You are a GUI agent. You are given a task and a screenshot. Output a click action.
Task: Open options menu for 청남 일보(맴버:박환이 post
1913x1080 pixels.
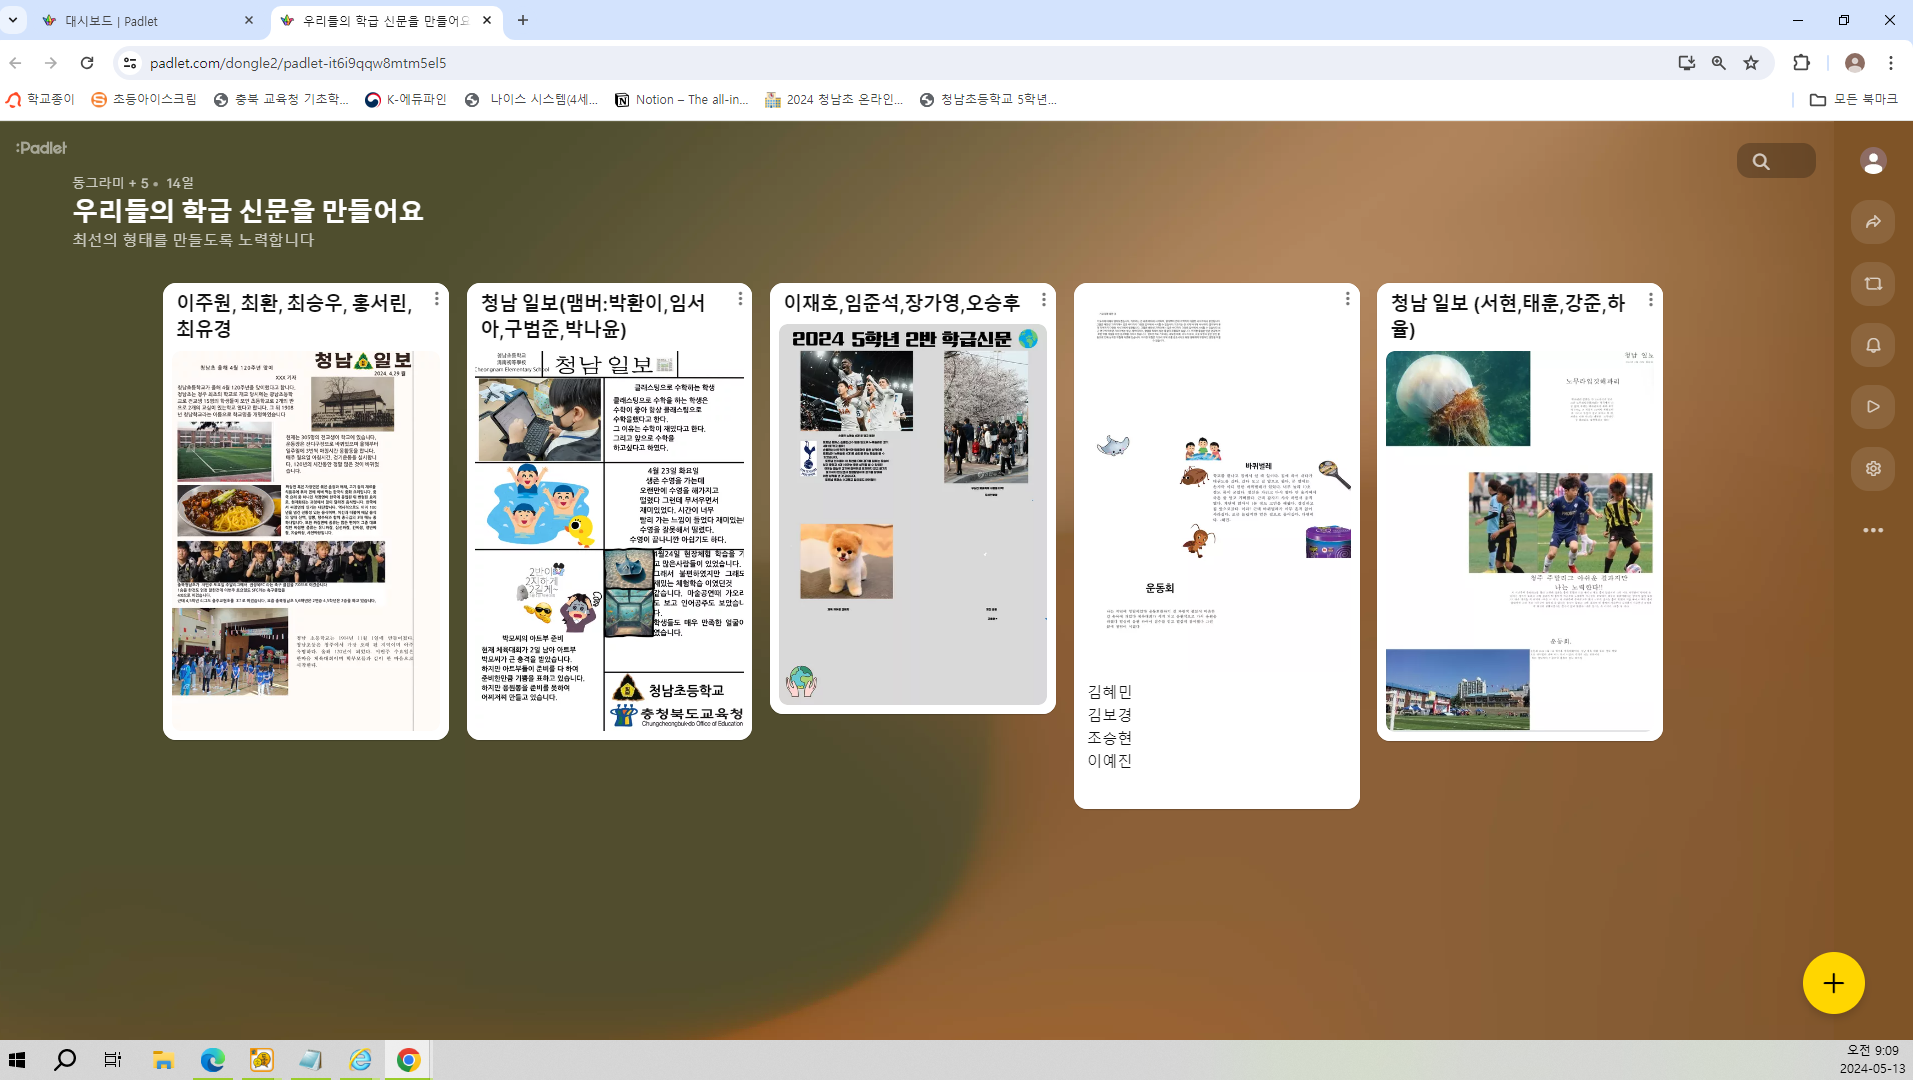740,299
